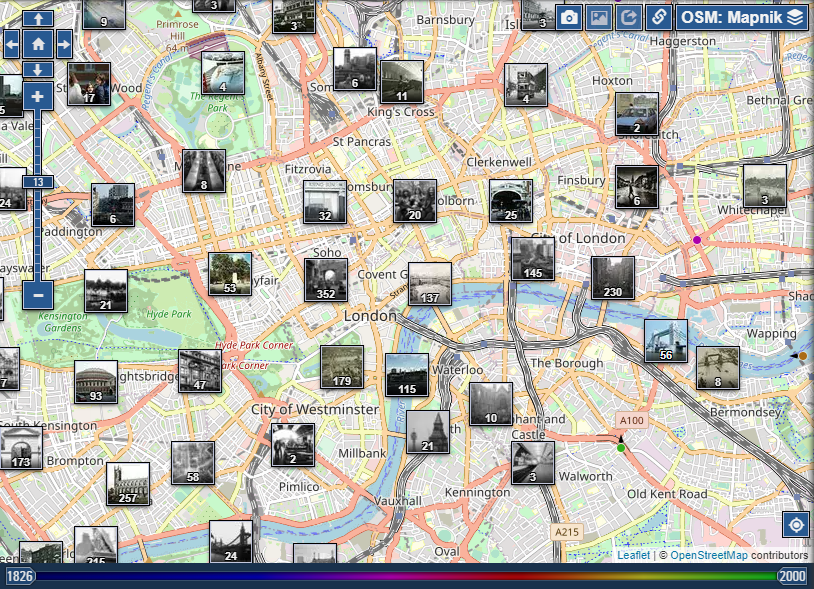Image resolution: width=814 pixels, height=589 pixels.
Task: Open the OpenStreetMap contributors link
Action: (708, 555)
